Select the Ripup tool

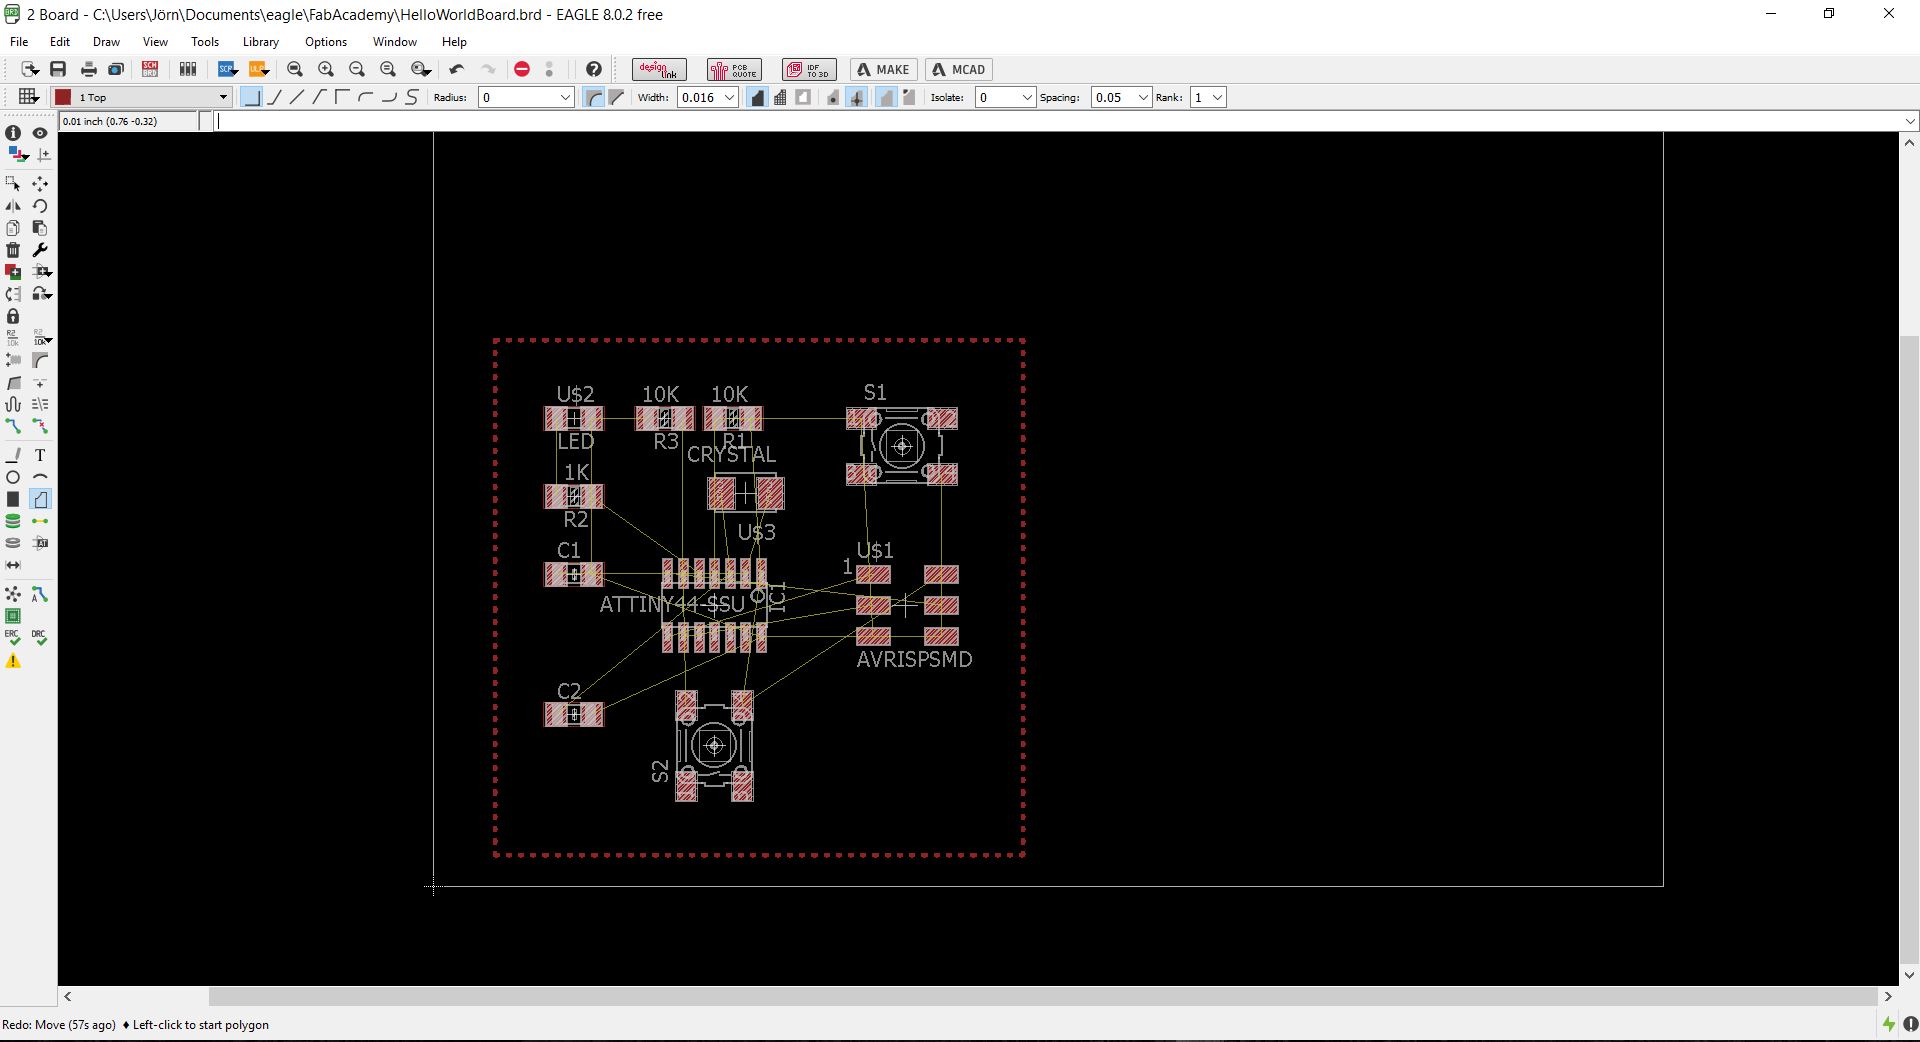pyautogui.click(x=40, y=426)
